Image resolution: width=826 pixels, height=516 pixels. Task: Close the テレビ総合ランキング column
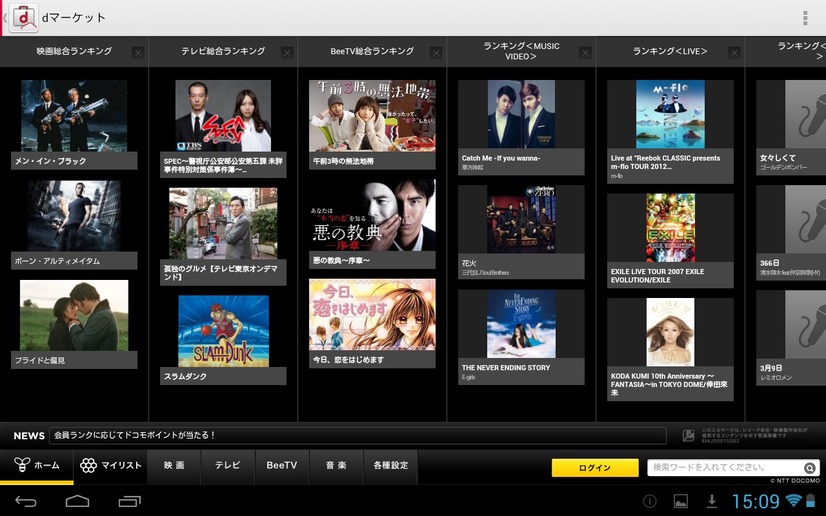pyautogui.click(x=287, y=52)
